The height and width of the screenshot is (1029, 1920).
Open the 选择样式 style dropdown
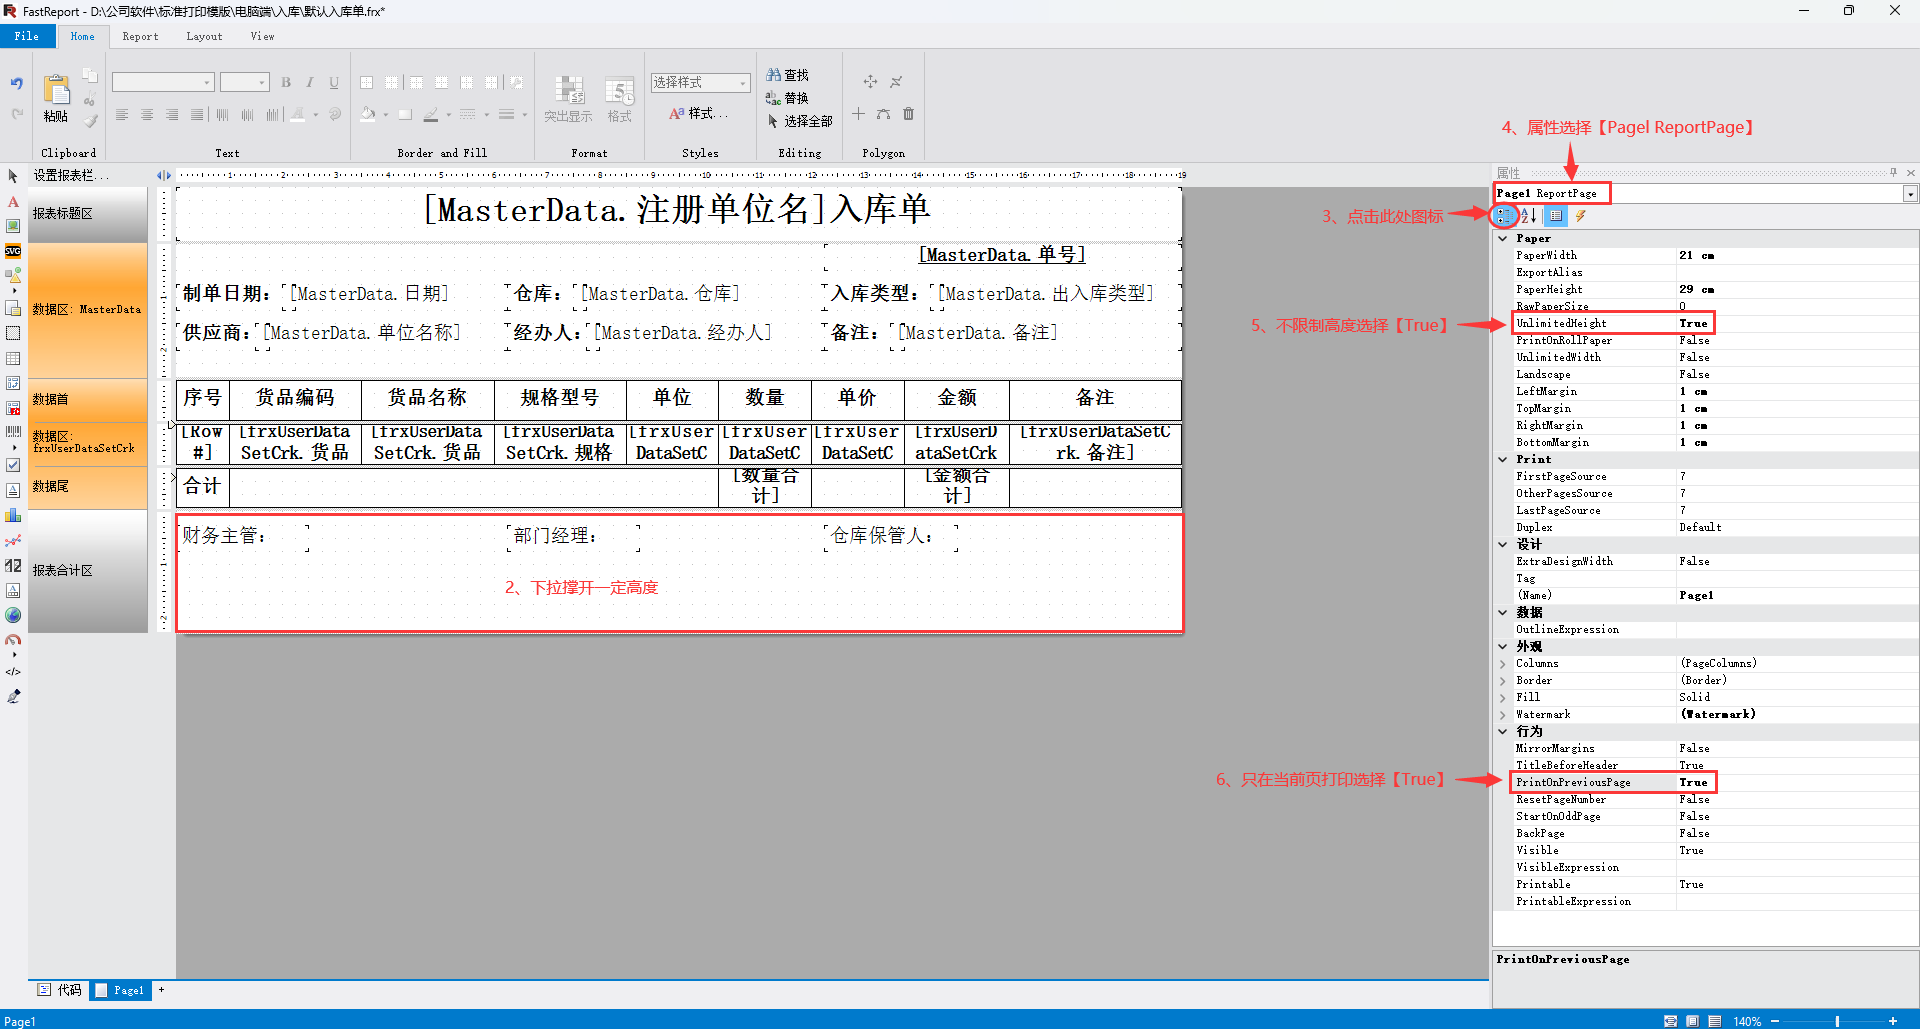(700, 82)
